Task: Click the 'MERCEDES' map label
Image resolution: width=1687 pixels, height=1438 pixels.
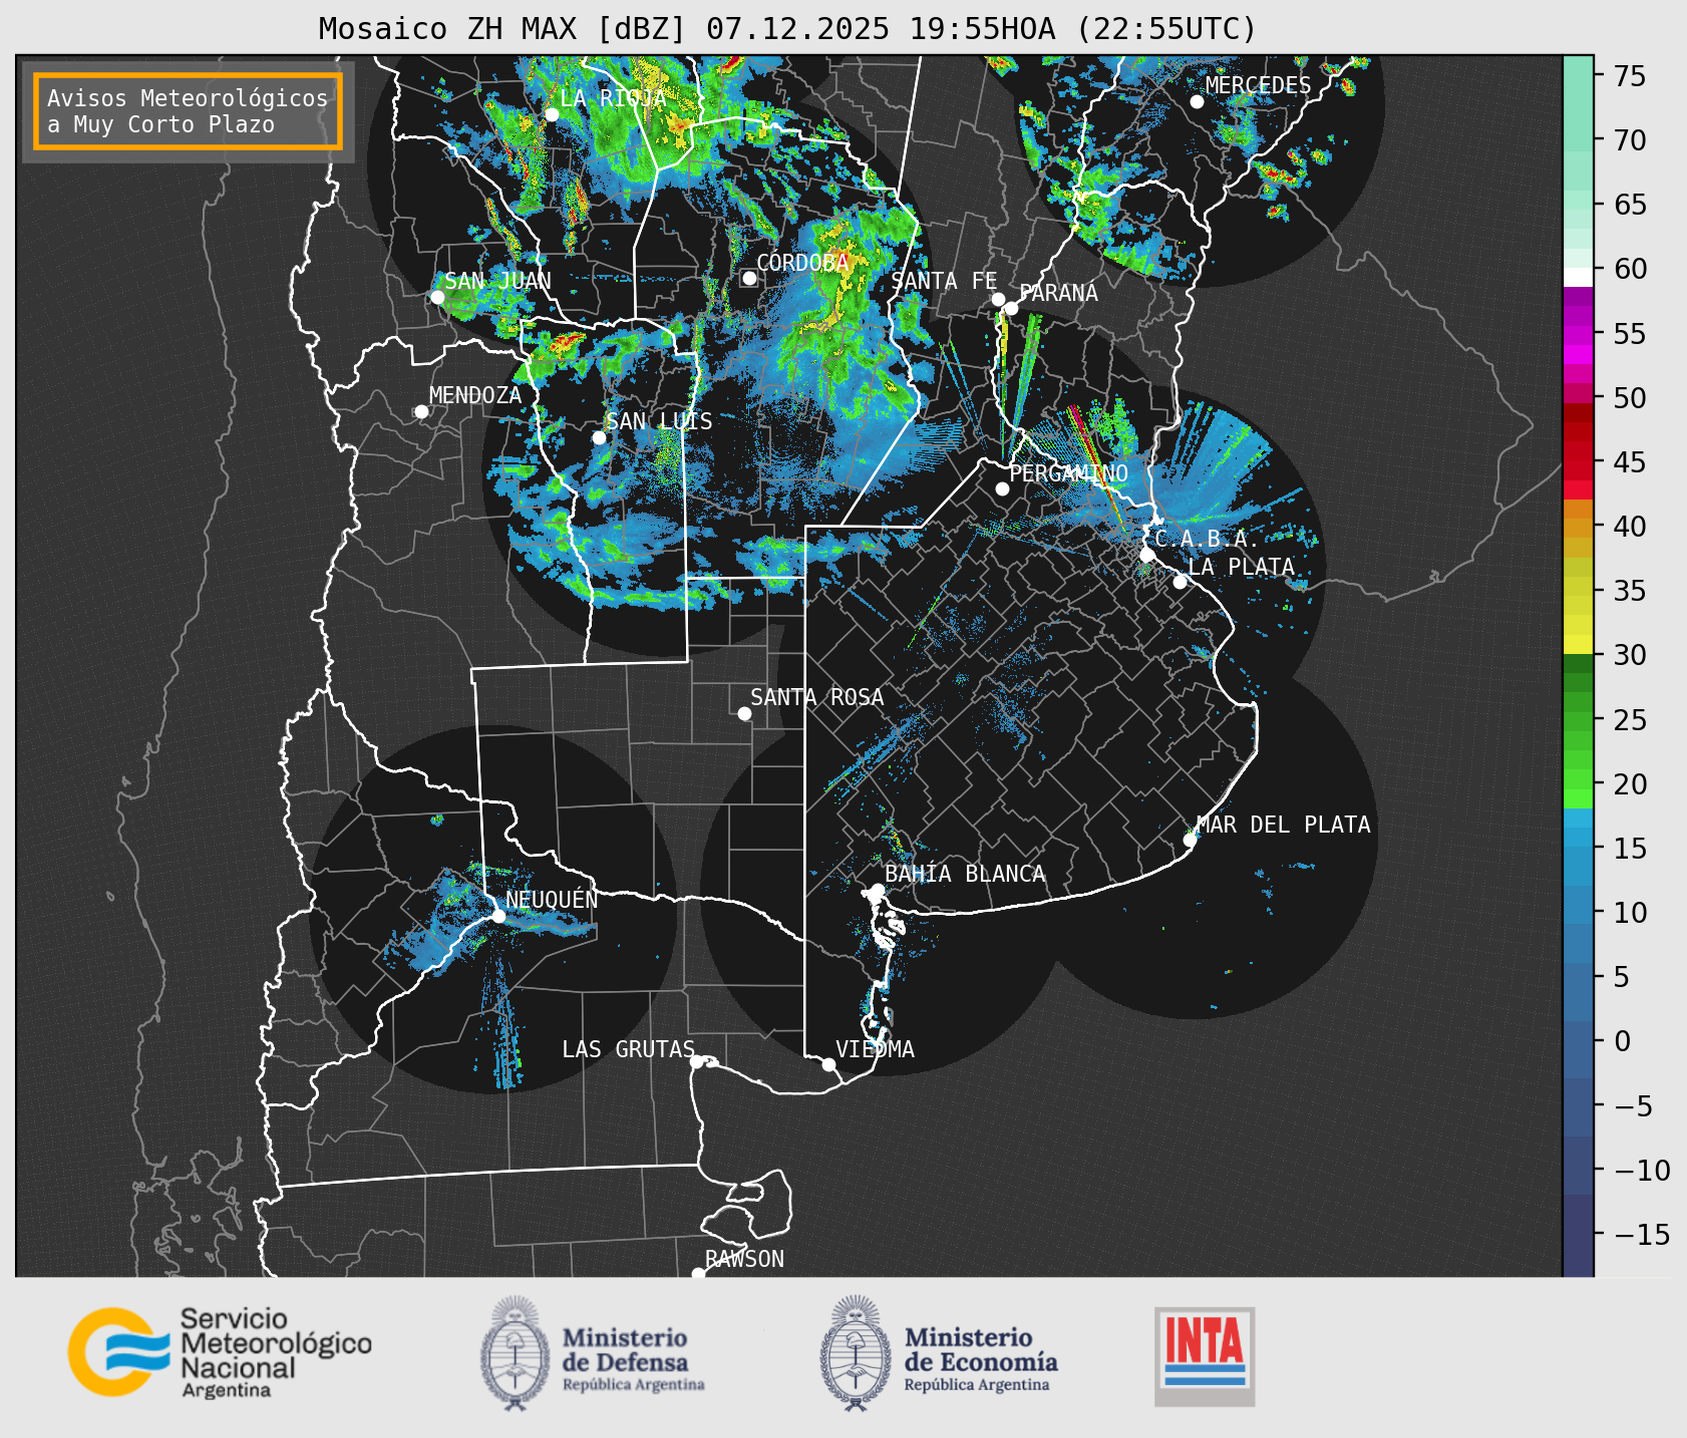Action: pyautogui.click(x=1258, y=85)
